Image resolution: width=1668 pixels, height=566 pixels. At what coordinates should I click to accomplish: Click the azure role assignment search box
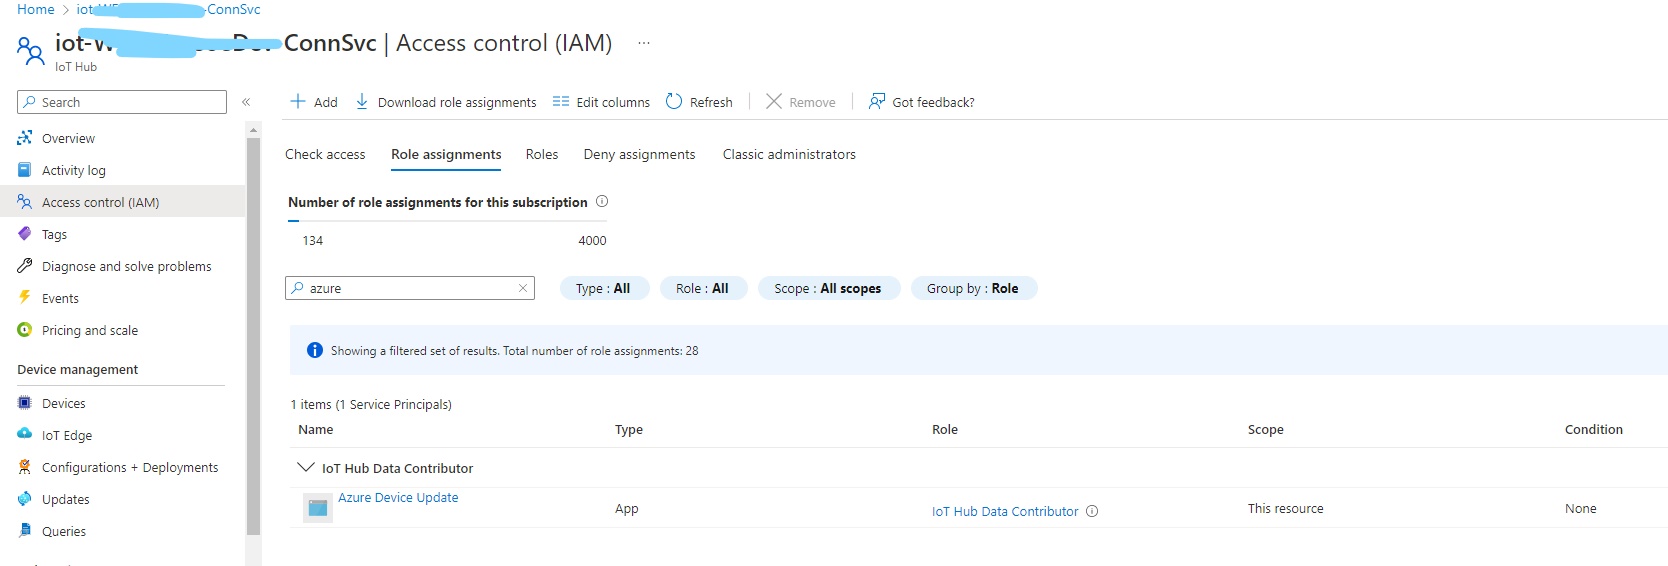[410, 288]
